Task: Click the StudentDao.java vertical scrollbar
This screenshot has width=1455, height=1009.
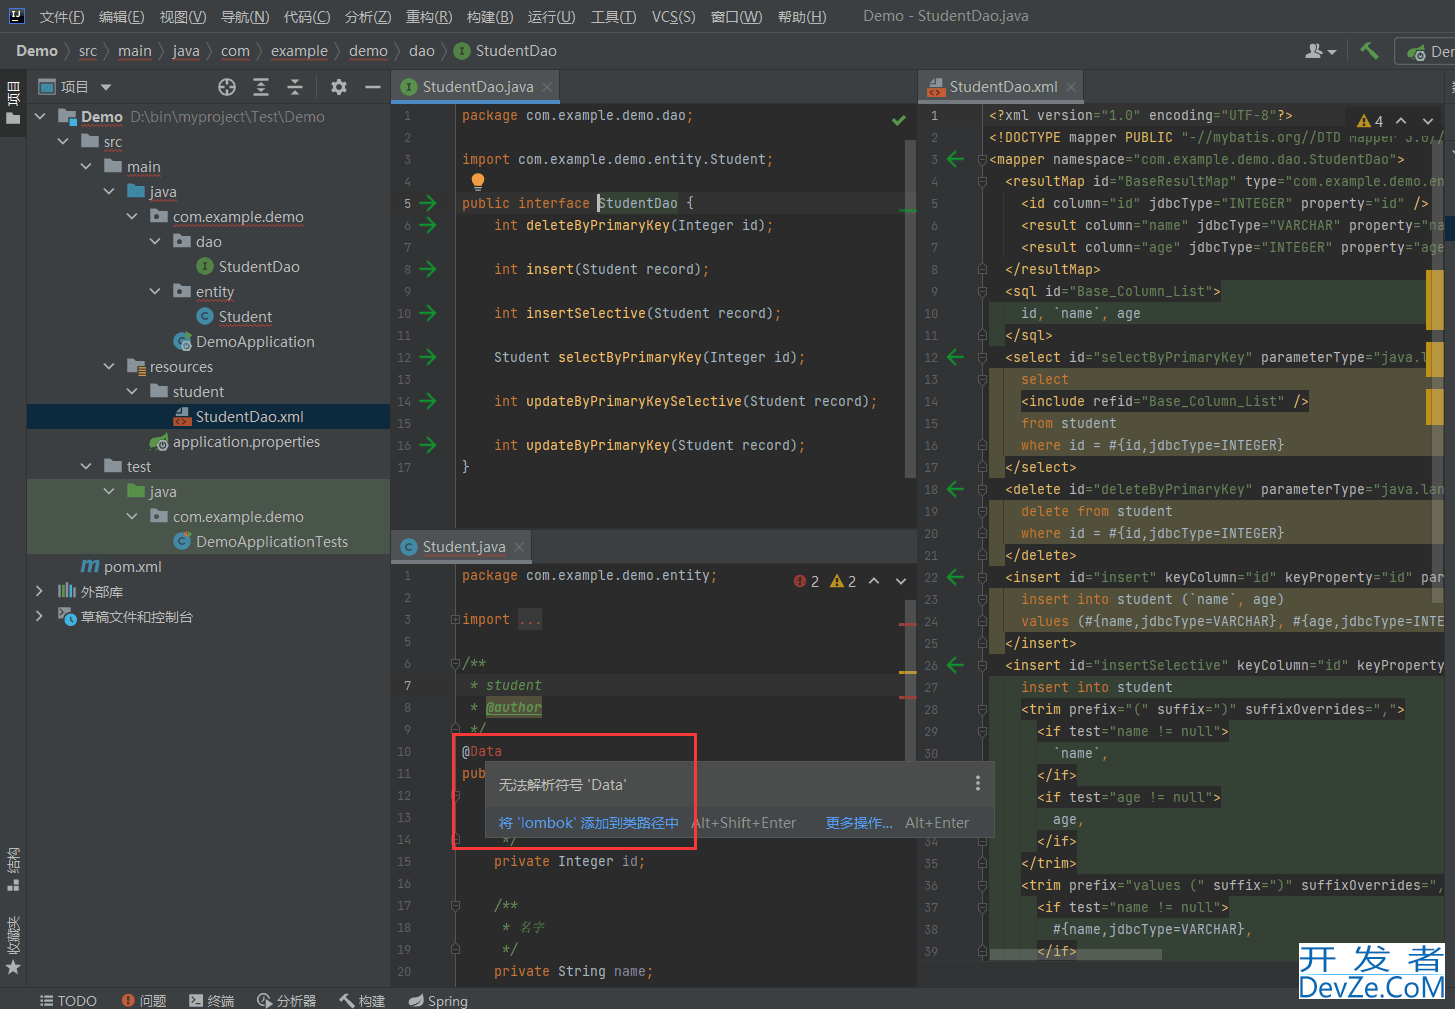Action: (x=910, y=310)
